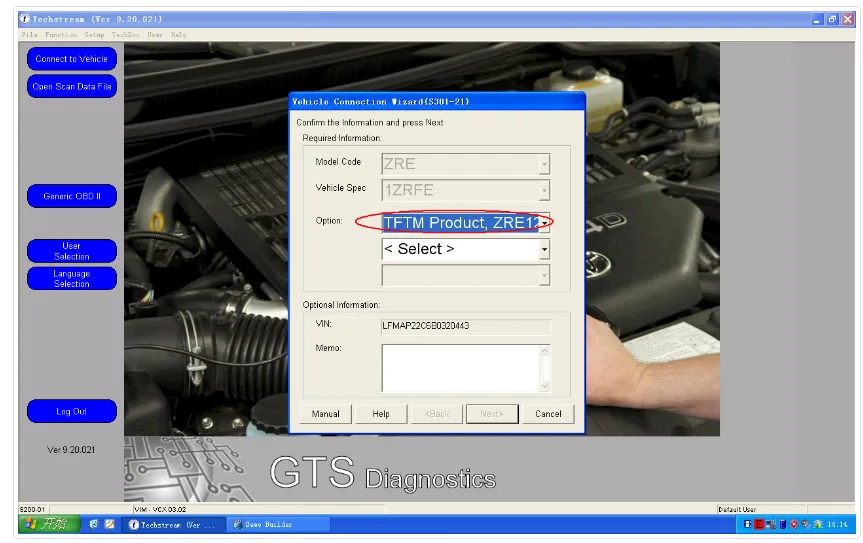Click the green safely remove hardware tray icon
The height and width of the screenshot is (543, 863).
pyautogui.click(x=817, y=524)
